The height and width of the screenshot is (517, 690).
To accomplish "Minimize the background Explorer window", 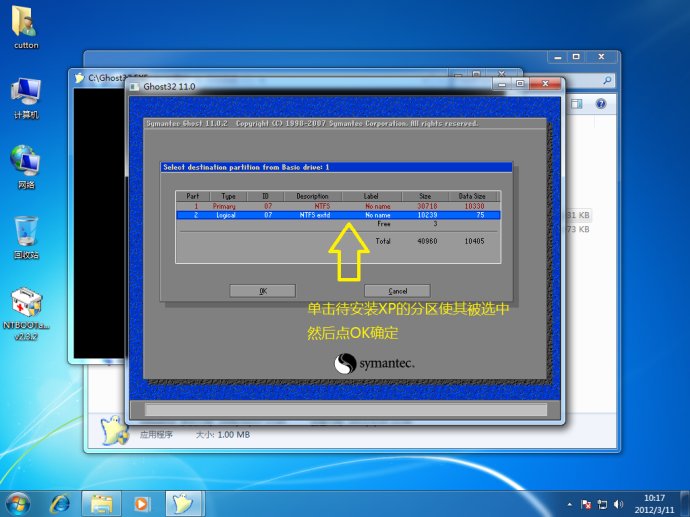I will click(558, 57).
